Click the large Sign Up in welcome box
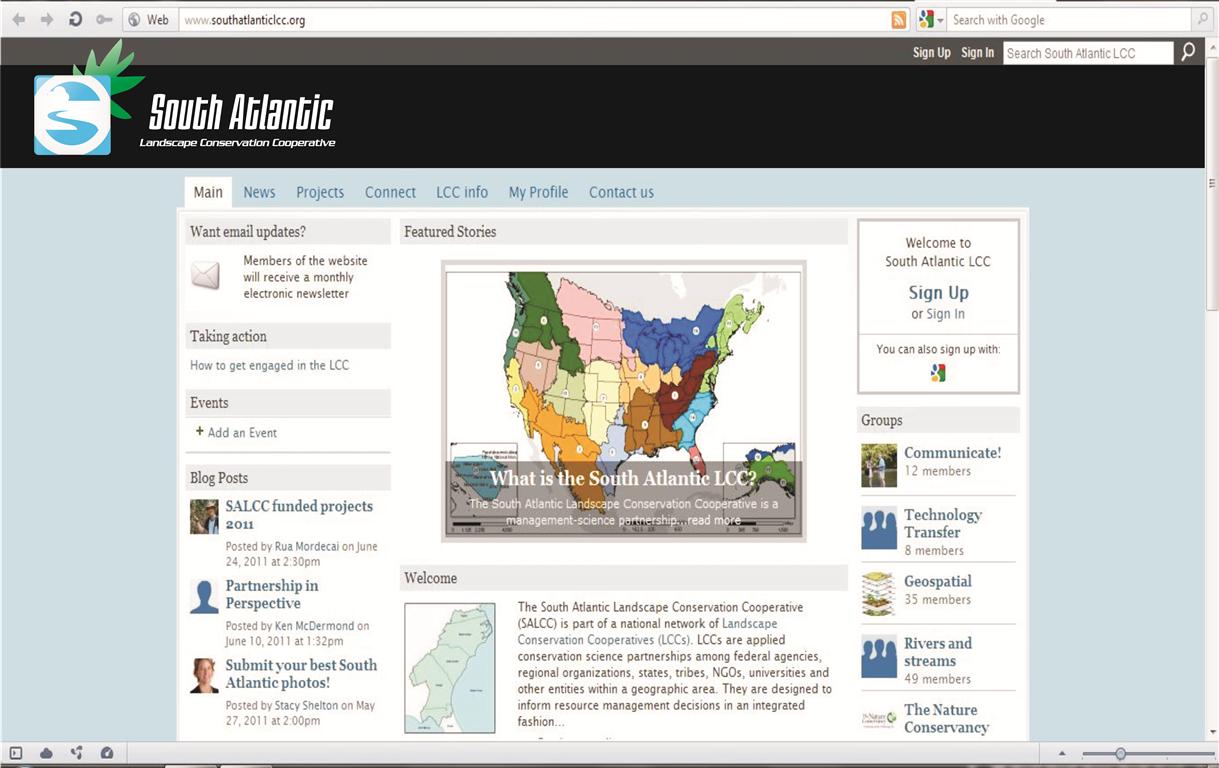The height and width of the screenshot is (768, 1219). (x=938, y=292)
